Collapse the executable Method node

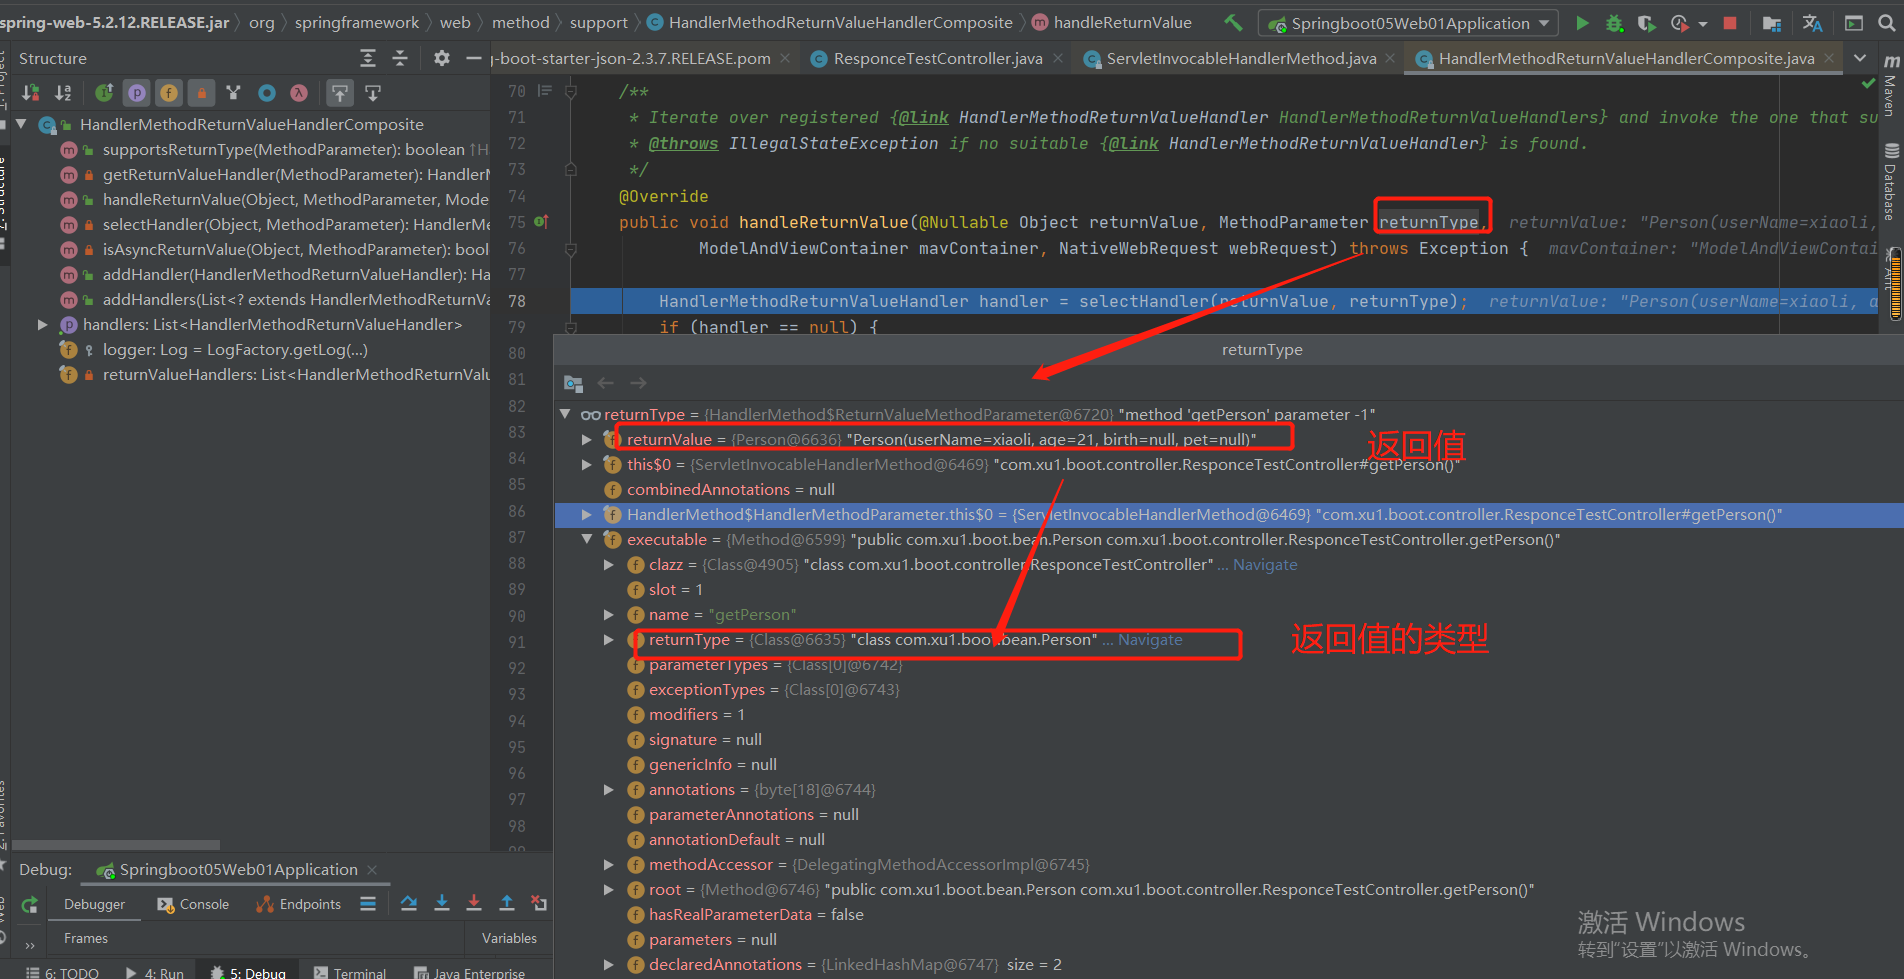587,539
